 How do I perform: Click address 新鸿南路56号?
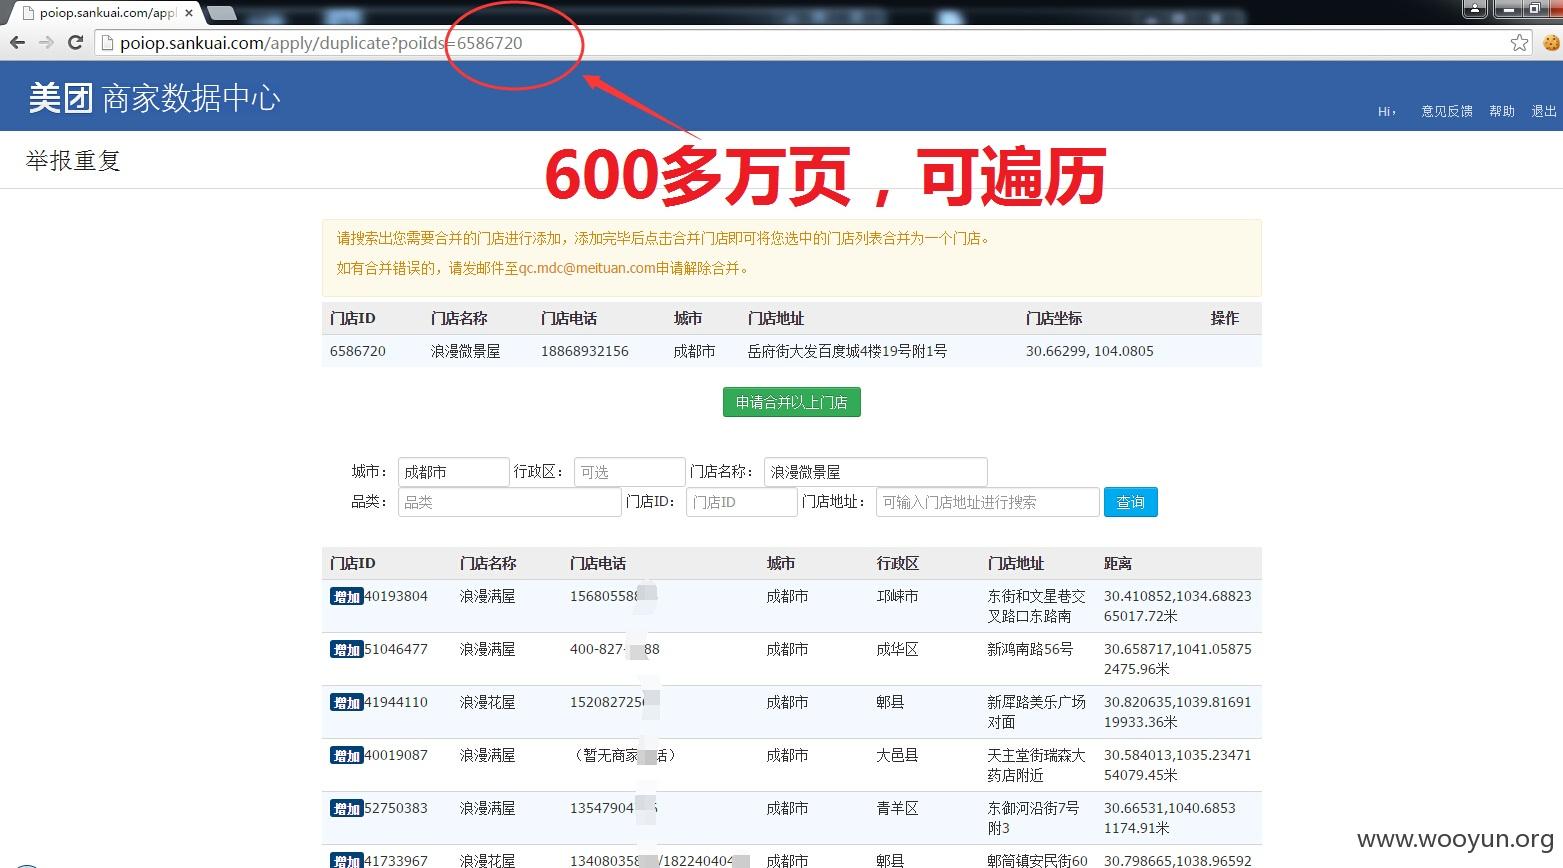point(1030,649)
